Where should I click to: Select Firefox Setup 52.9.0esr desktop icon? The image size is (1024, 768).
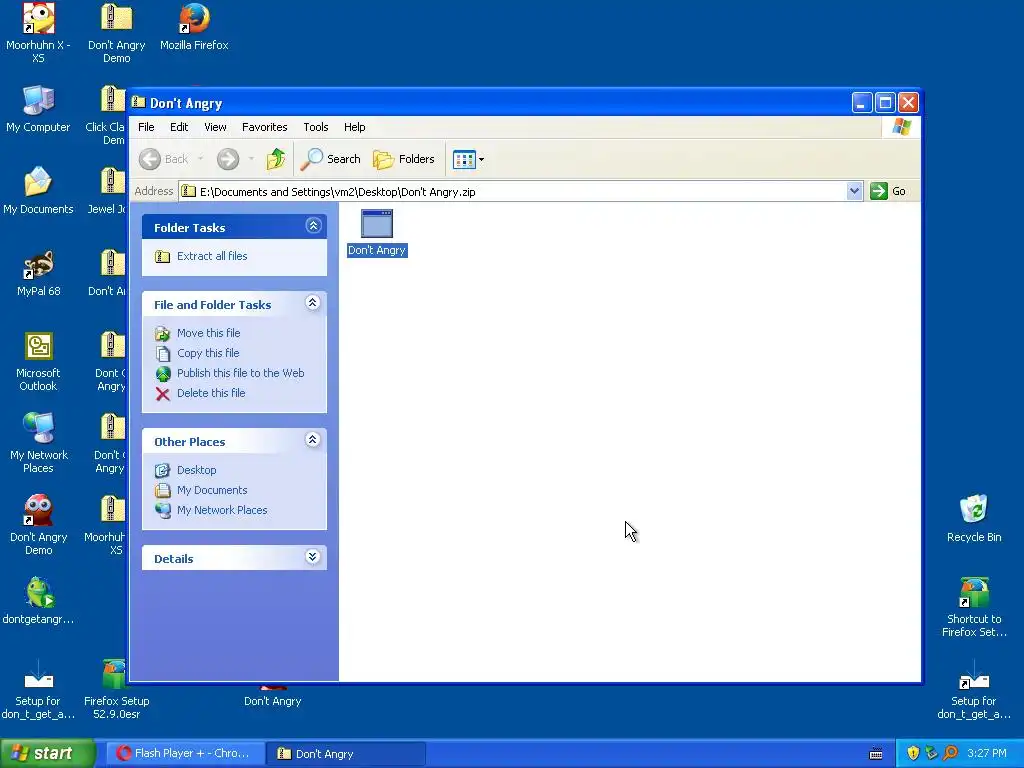click(116, 689)
